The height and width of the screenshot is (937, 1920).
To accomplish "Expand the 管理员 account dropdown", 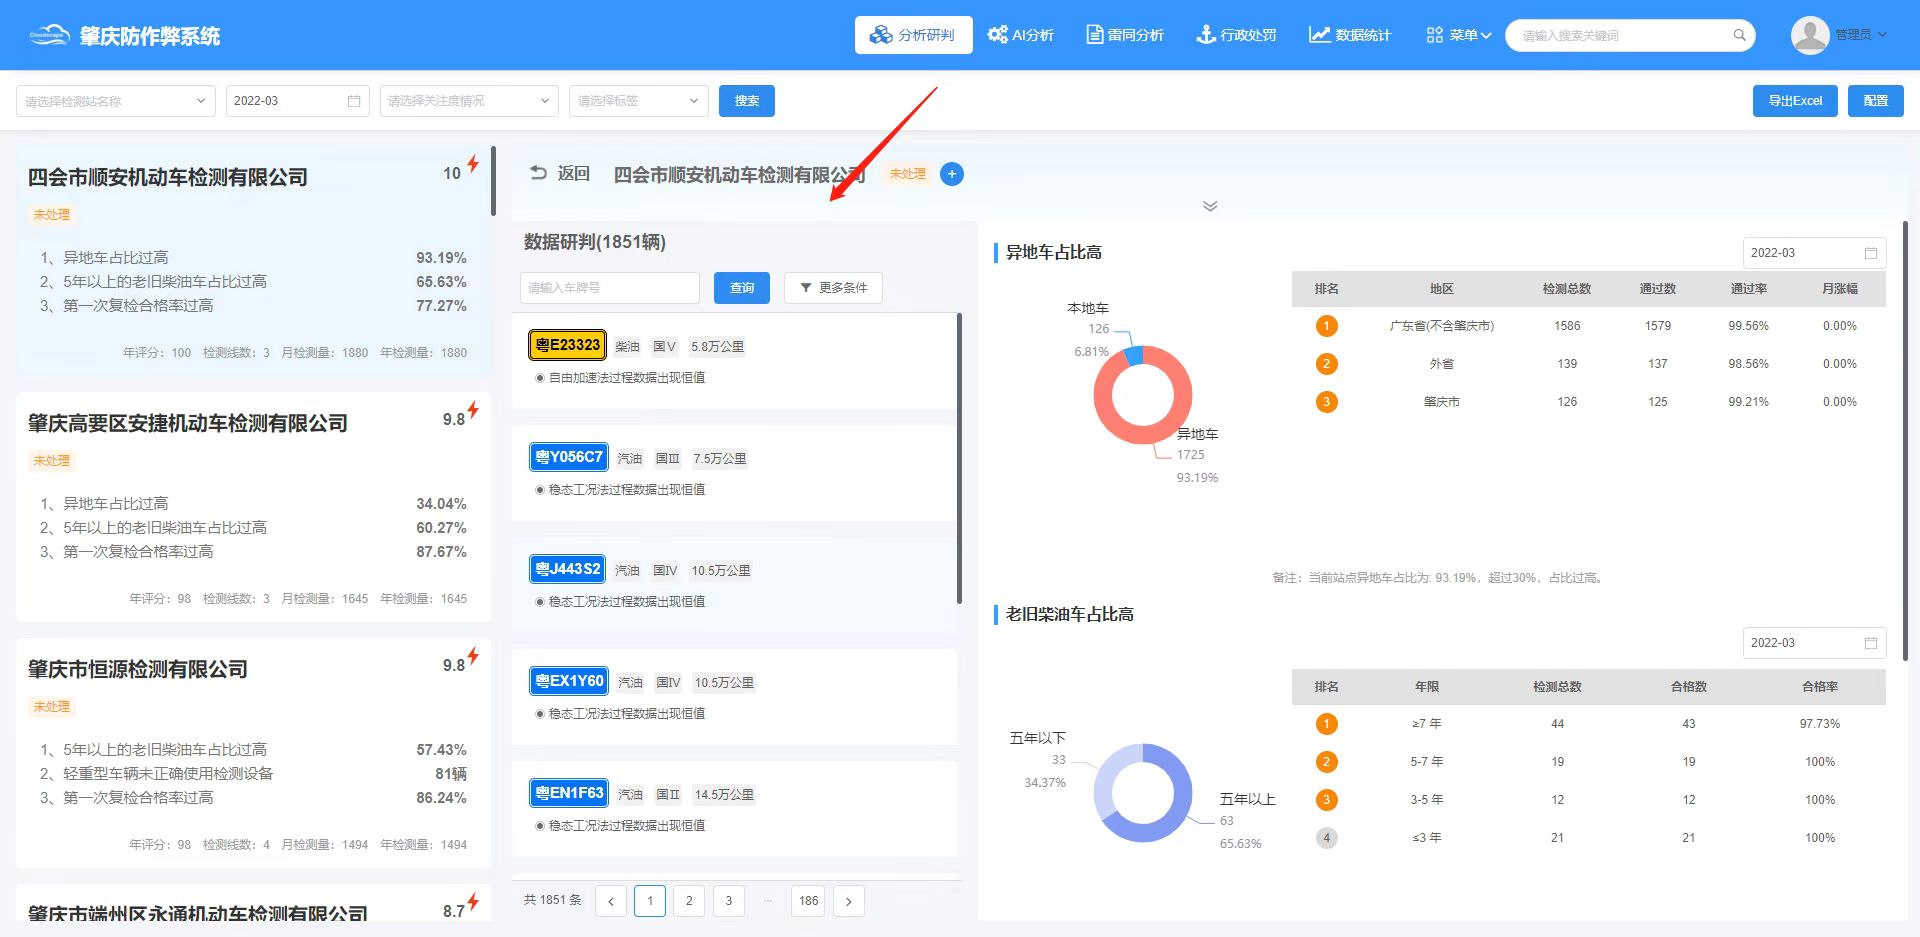I will pos(1861,35).
